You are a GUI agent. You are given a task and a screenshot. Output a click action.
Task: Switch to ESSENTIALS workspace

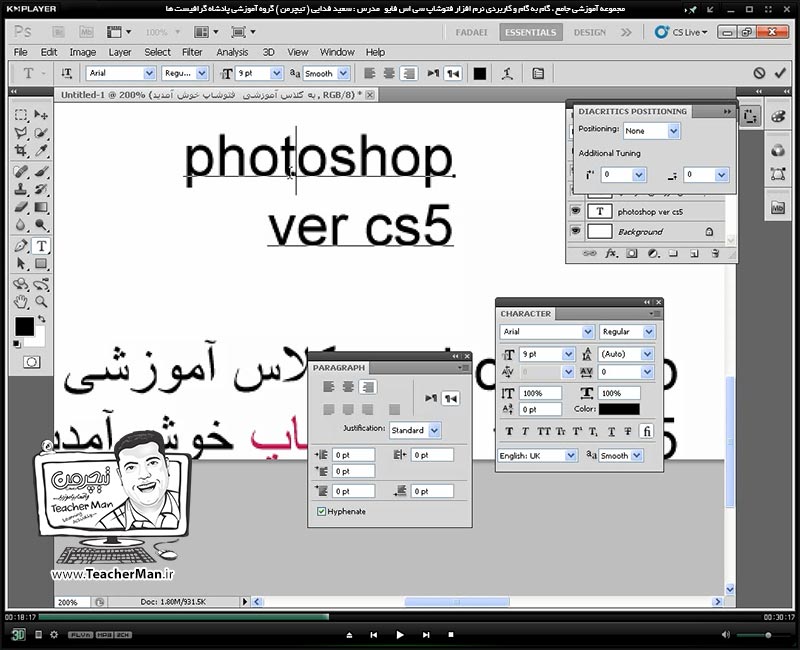pos(531,32)
